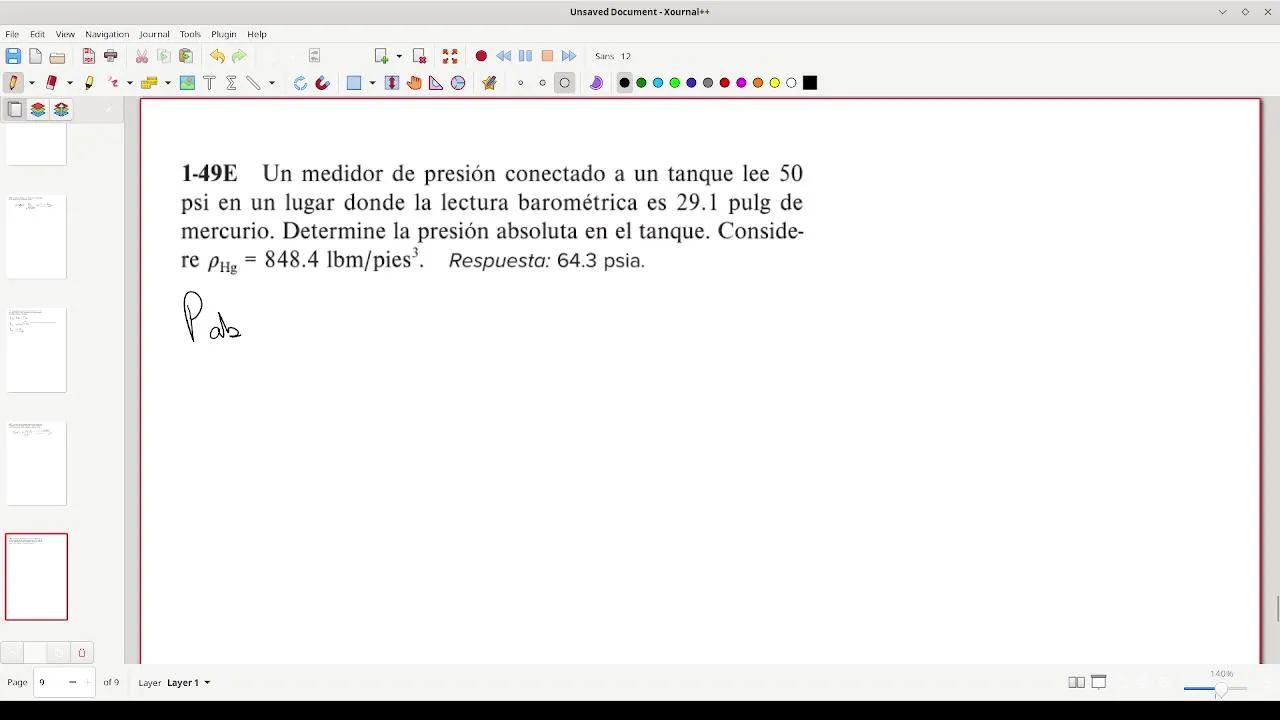Screen dimensions: 1280x720
Task: Open the Help menu
Action: pyautogui.click(x=257, y=34)
